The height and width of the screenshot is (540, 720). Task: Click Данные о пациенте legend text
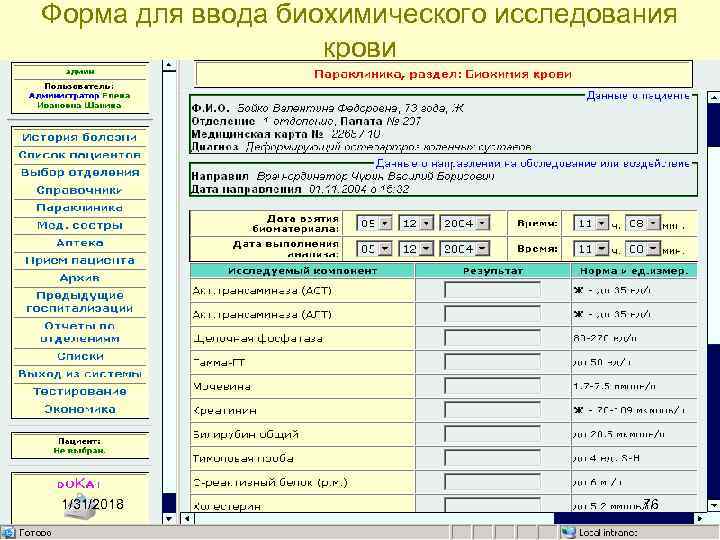point(638,96)
